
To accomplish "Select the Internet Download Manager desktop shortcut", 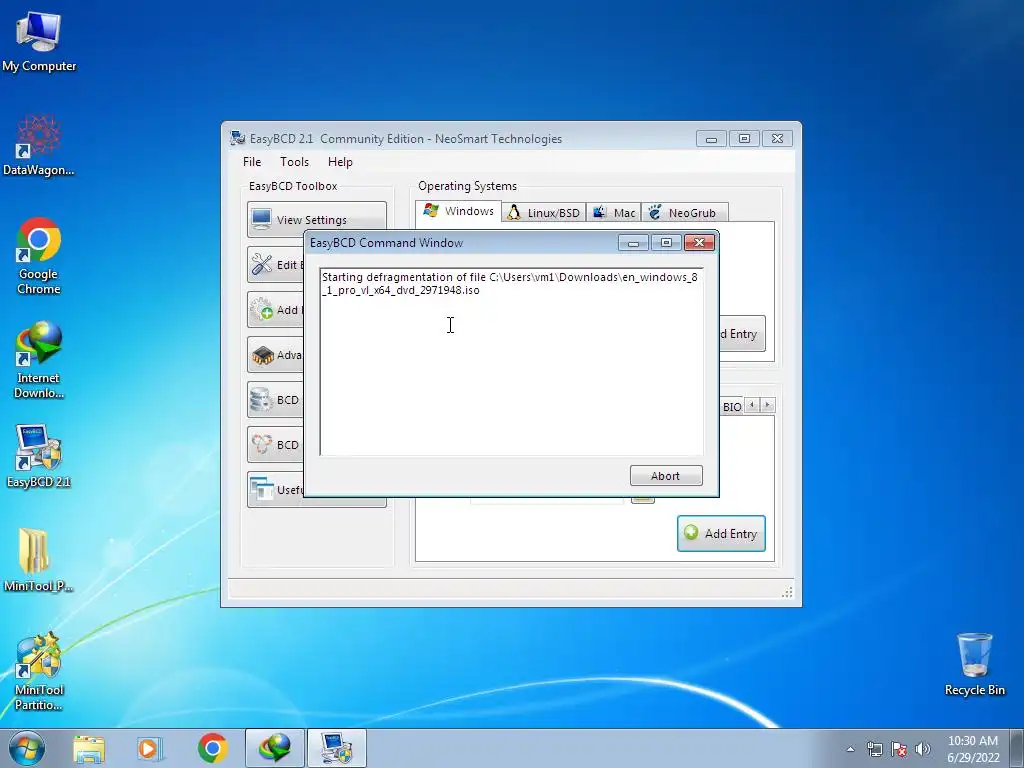I will (39, 360).
